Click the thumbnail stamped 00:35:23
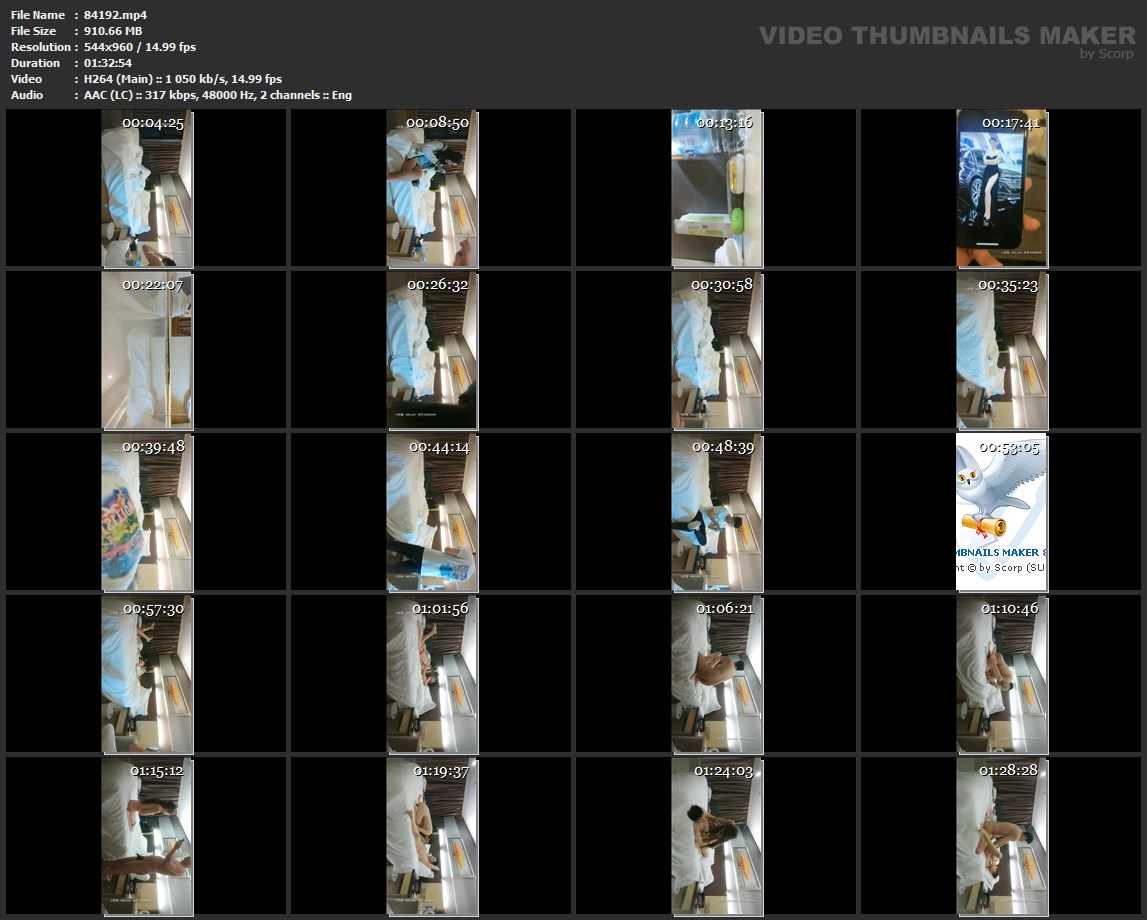Image resolution: width=1147 pixels, height=920 pixels. coord(1001,351)
